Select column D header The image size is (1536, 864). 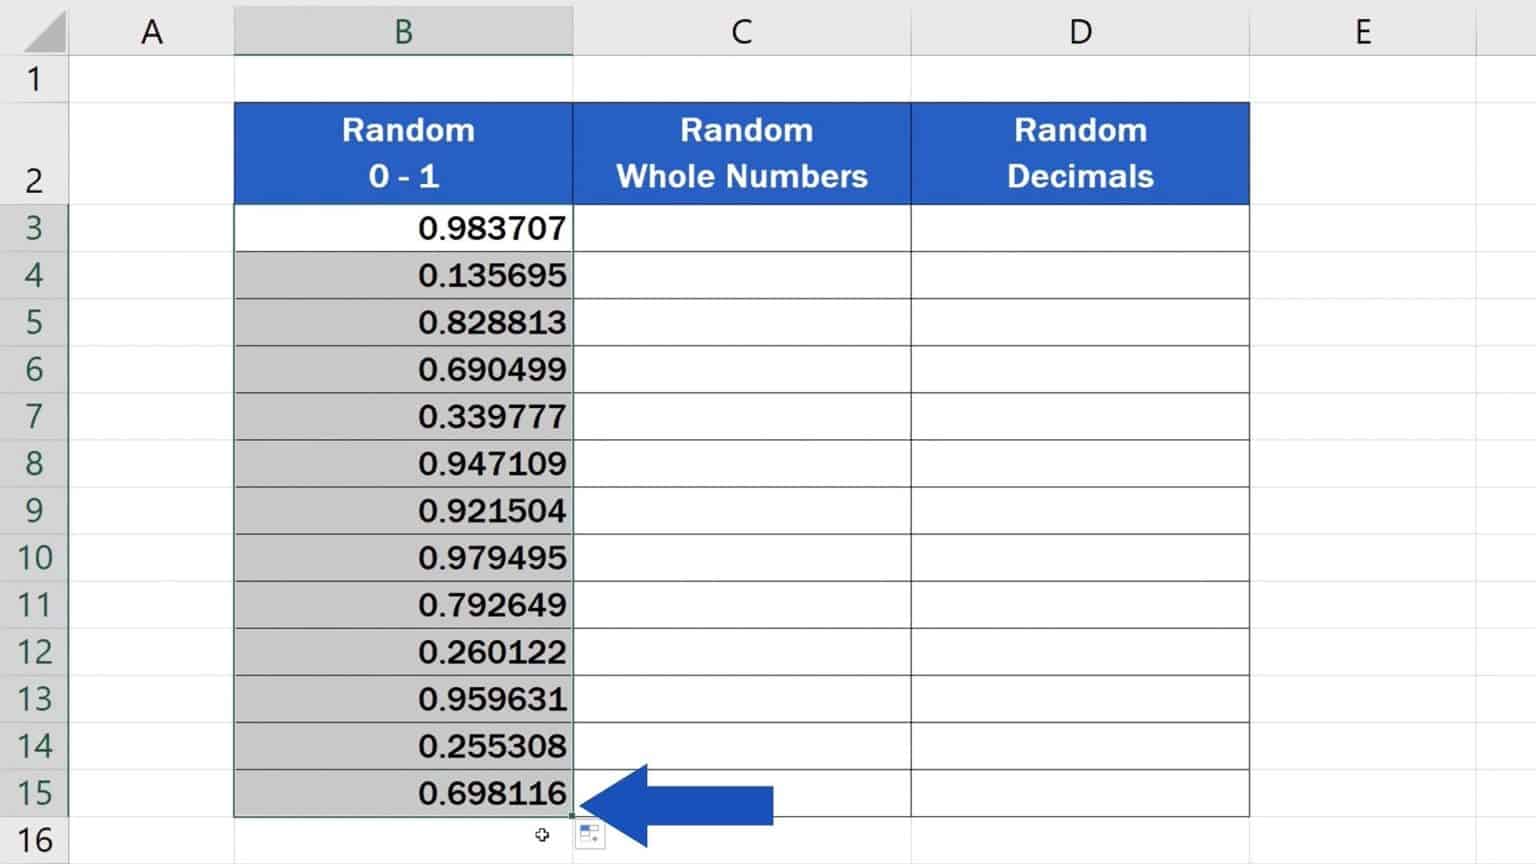pos(1080,32)
